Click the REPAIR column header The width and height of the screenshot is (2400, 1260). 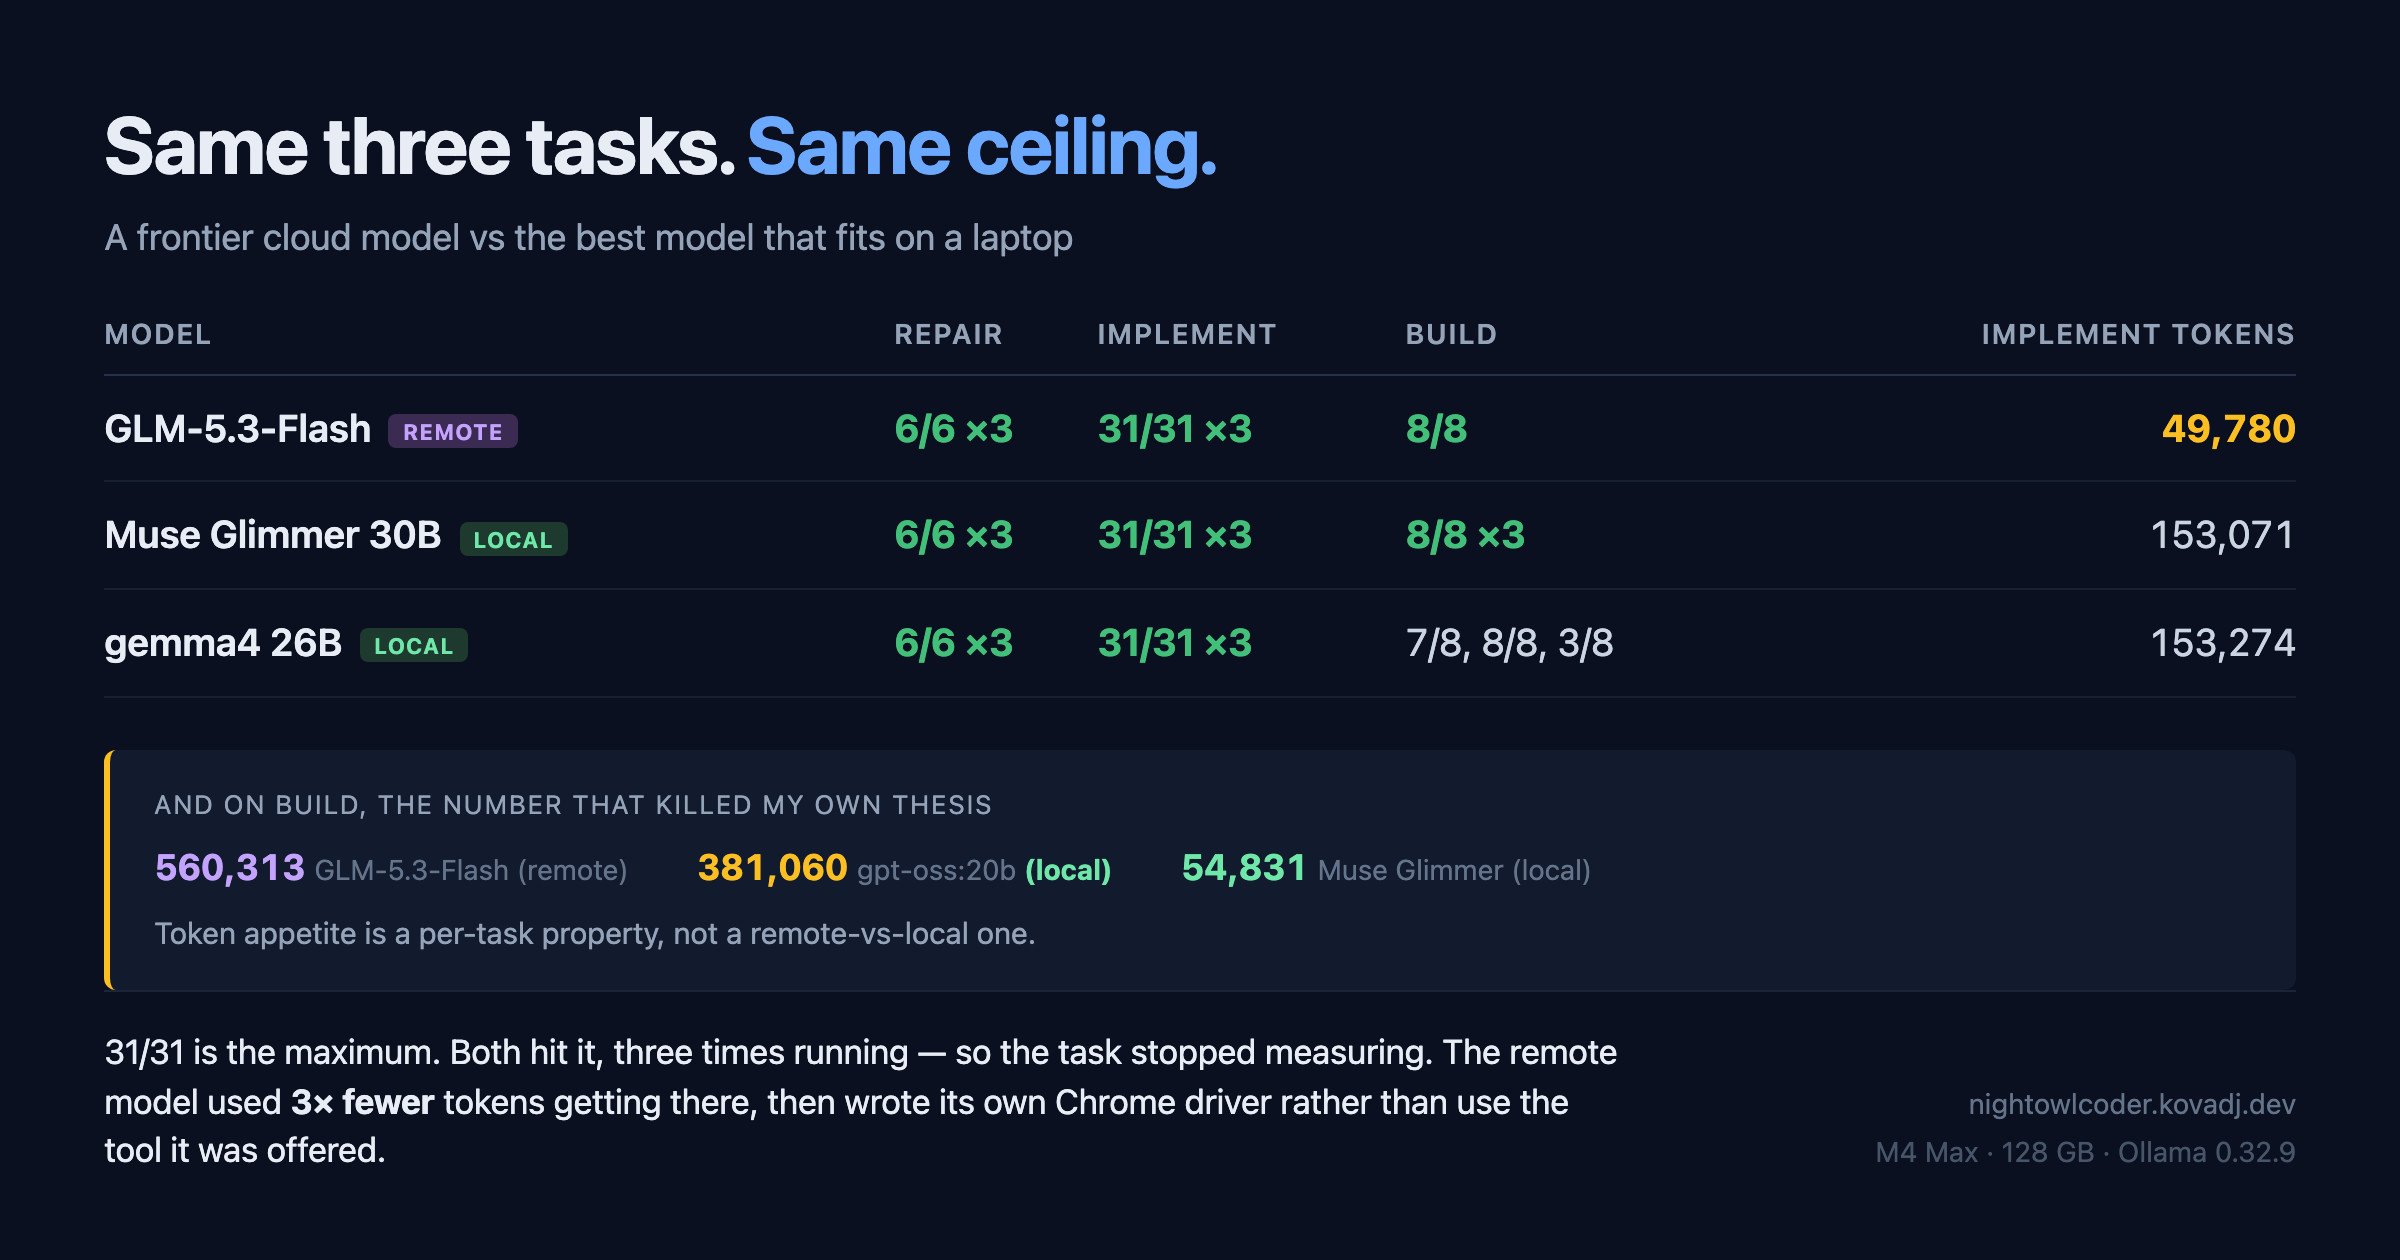point(948,334)
